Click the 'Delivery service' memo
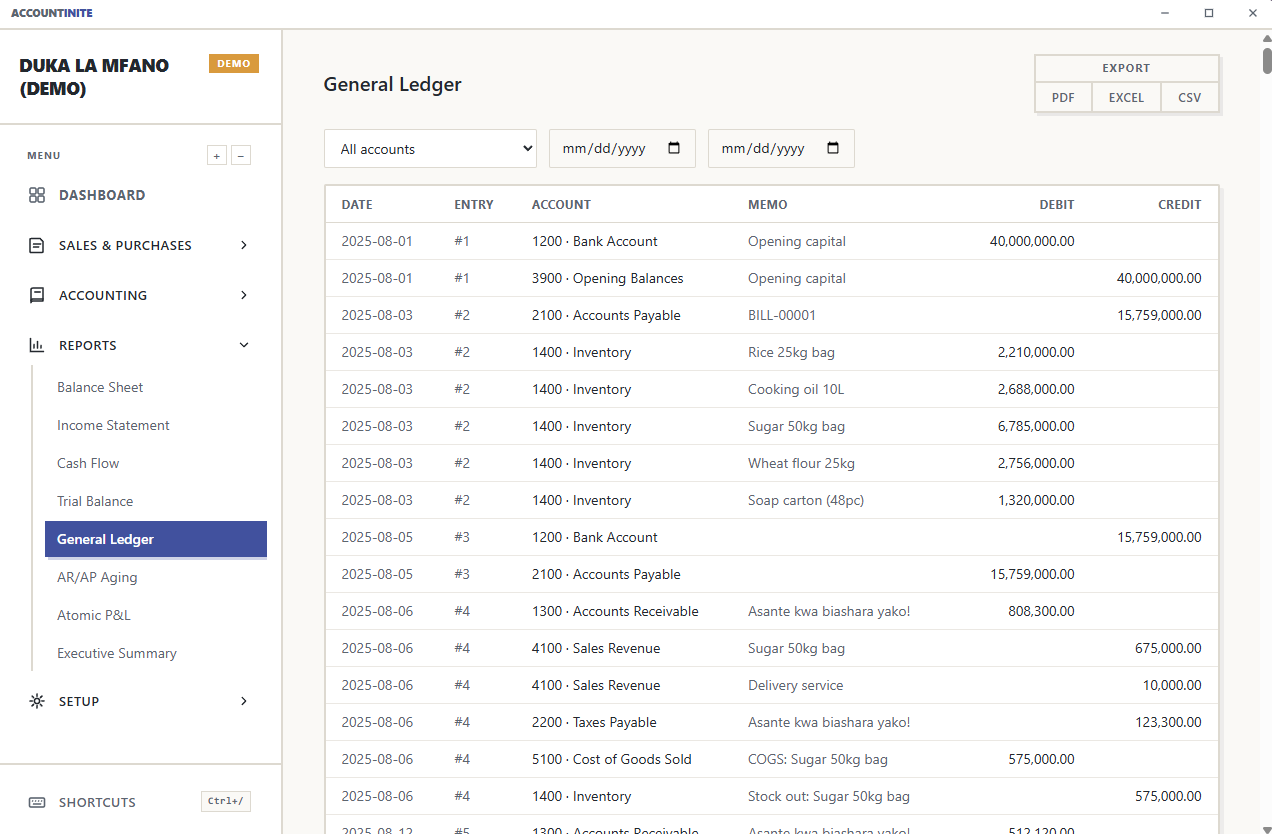Screen dimensions: 1272x834 [795, 685]
